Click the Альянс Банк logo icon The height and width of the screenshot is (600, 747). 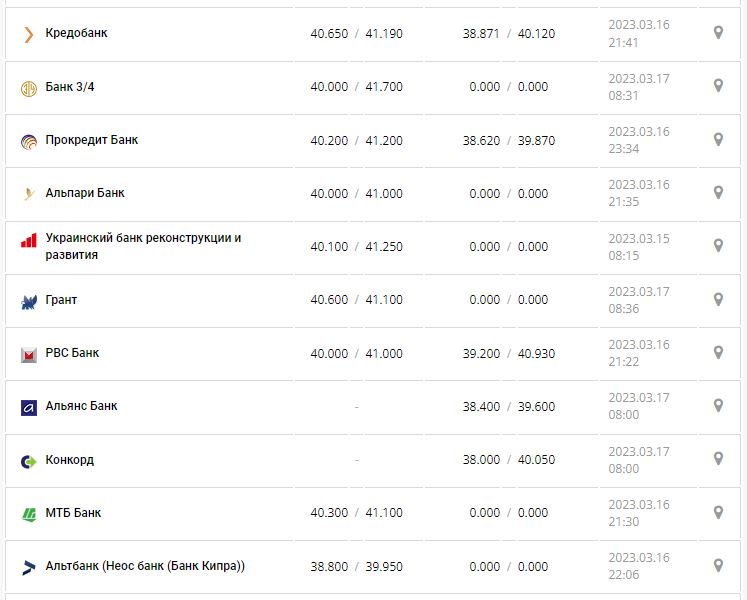click(x=28, y=407)
